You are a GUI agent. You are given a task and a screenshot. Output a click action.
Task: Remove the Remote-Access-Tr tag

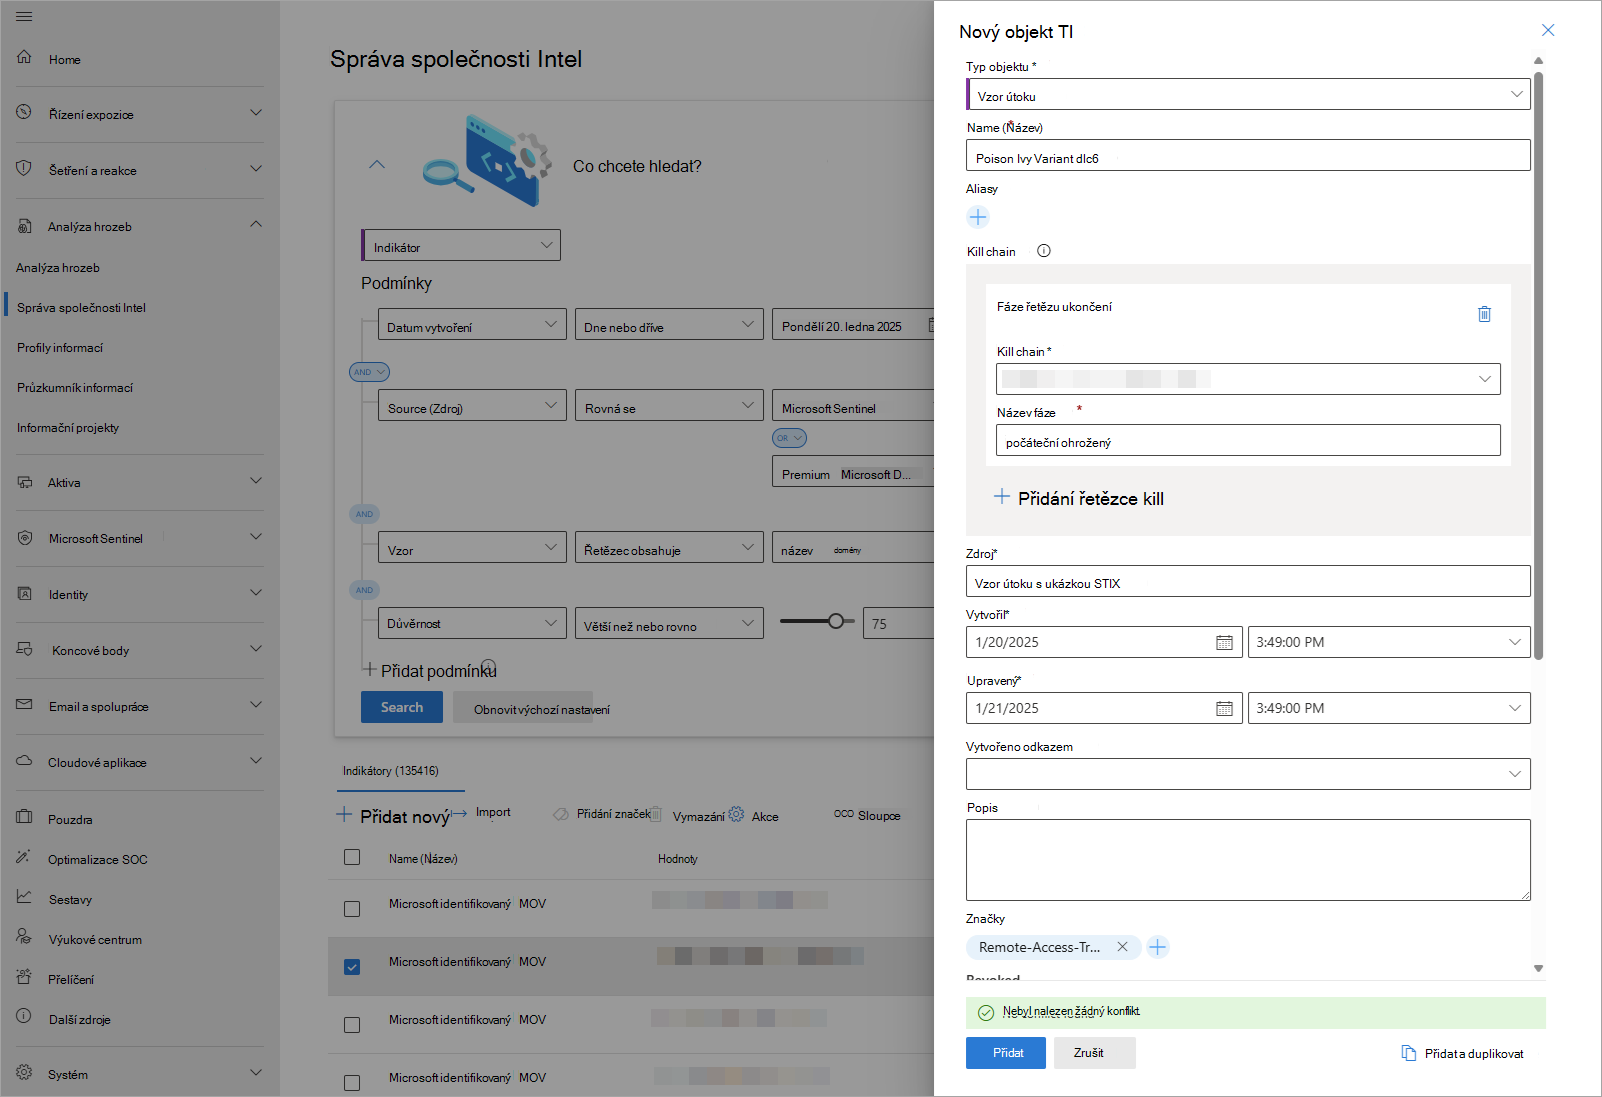pos(1122,947)
